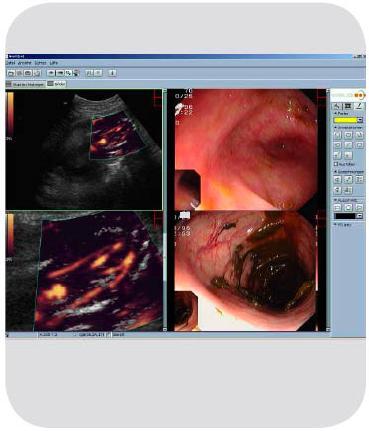The image size is (369, 431).
Task: Click the info "i" toolbar button
Action: 112,73
